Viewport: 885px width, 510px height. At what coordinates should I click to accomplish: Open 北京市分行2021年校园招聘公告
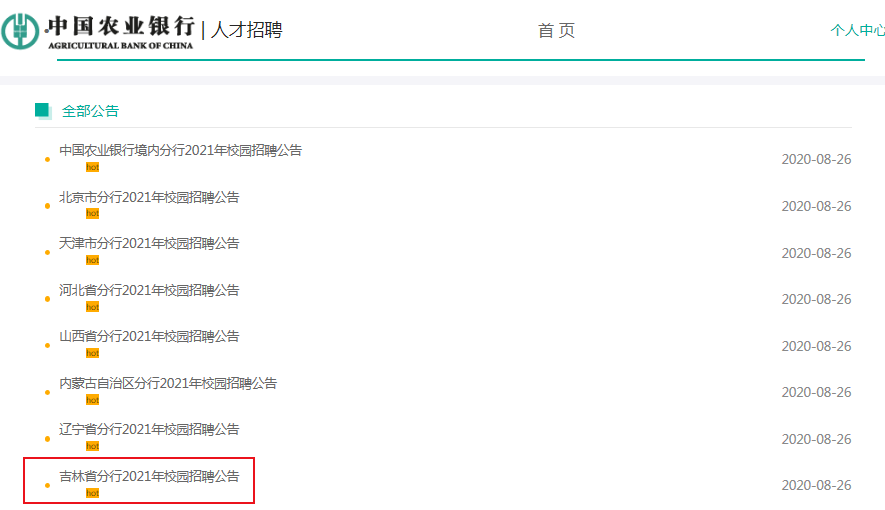(149, 197)
